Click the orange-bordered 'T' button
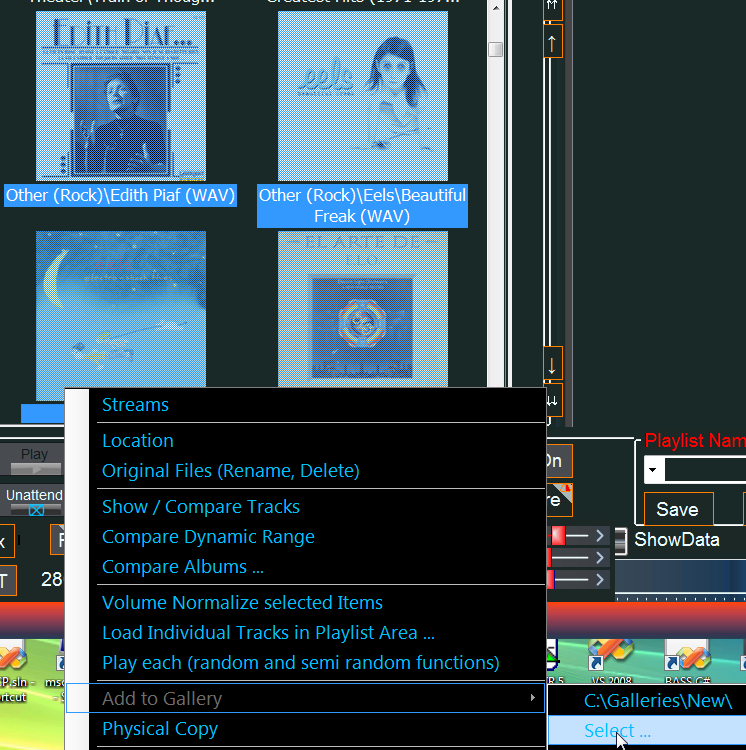Image resolution: width=746 pixels, height=750 pixels. pyautogui.click(x=8, y=581)
